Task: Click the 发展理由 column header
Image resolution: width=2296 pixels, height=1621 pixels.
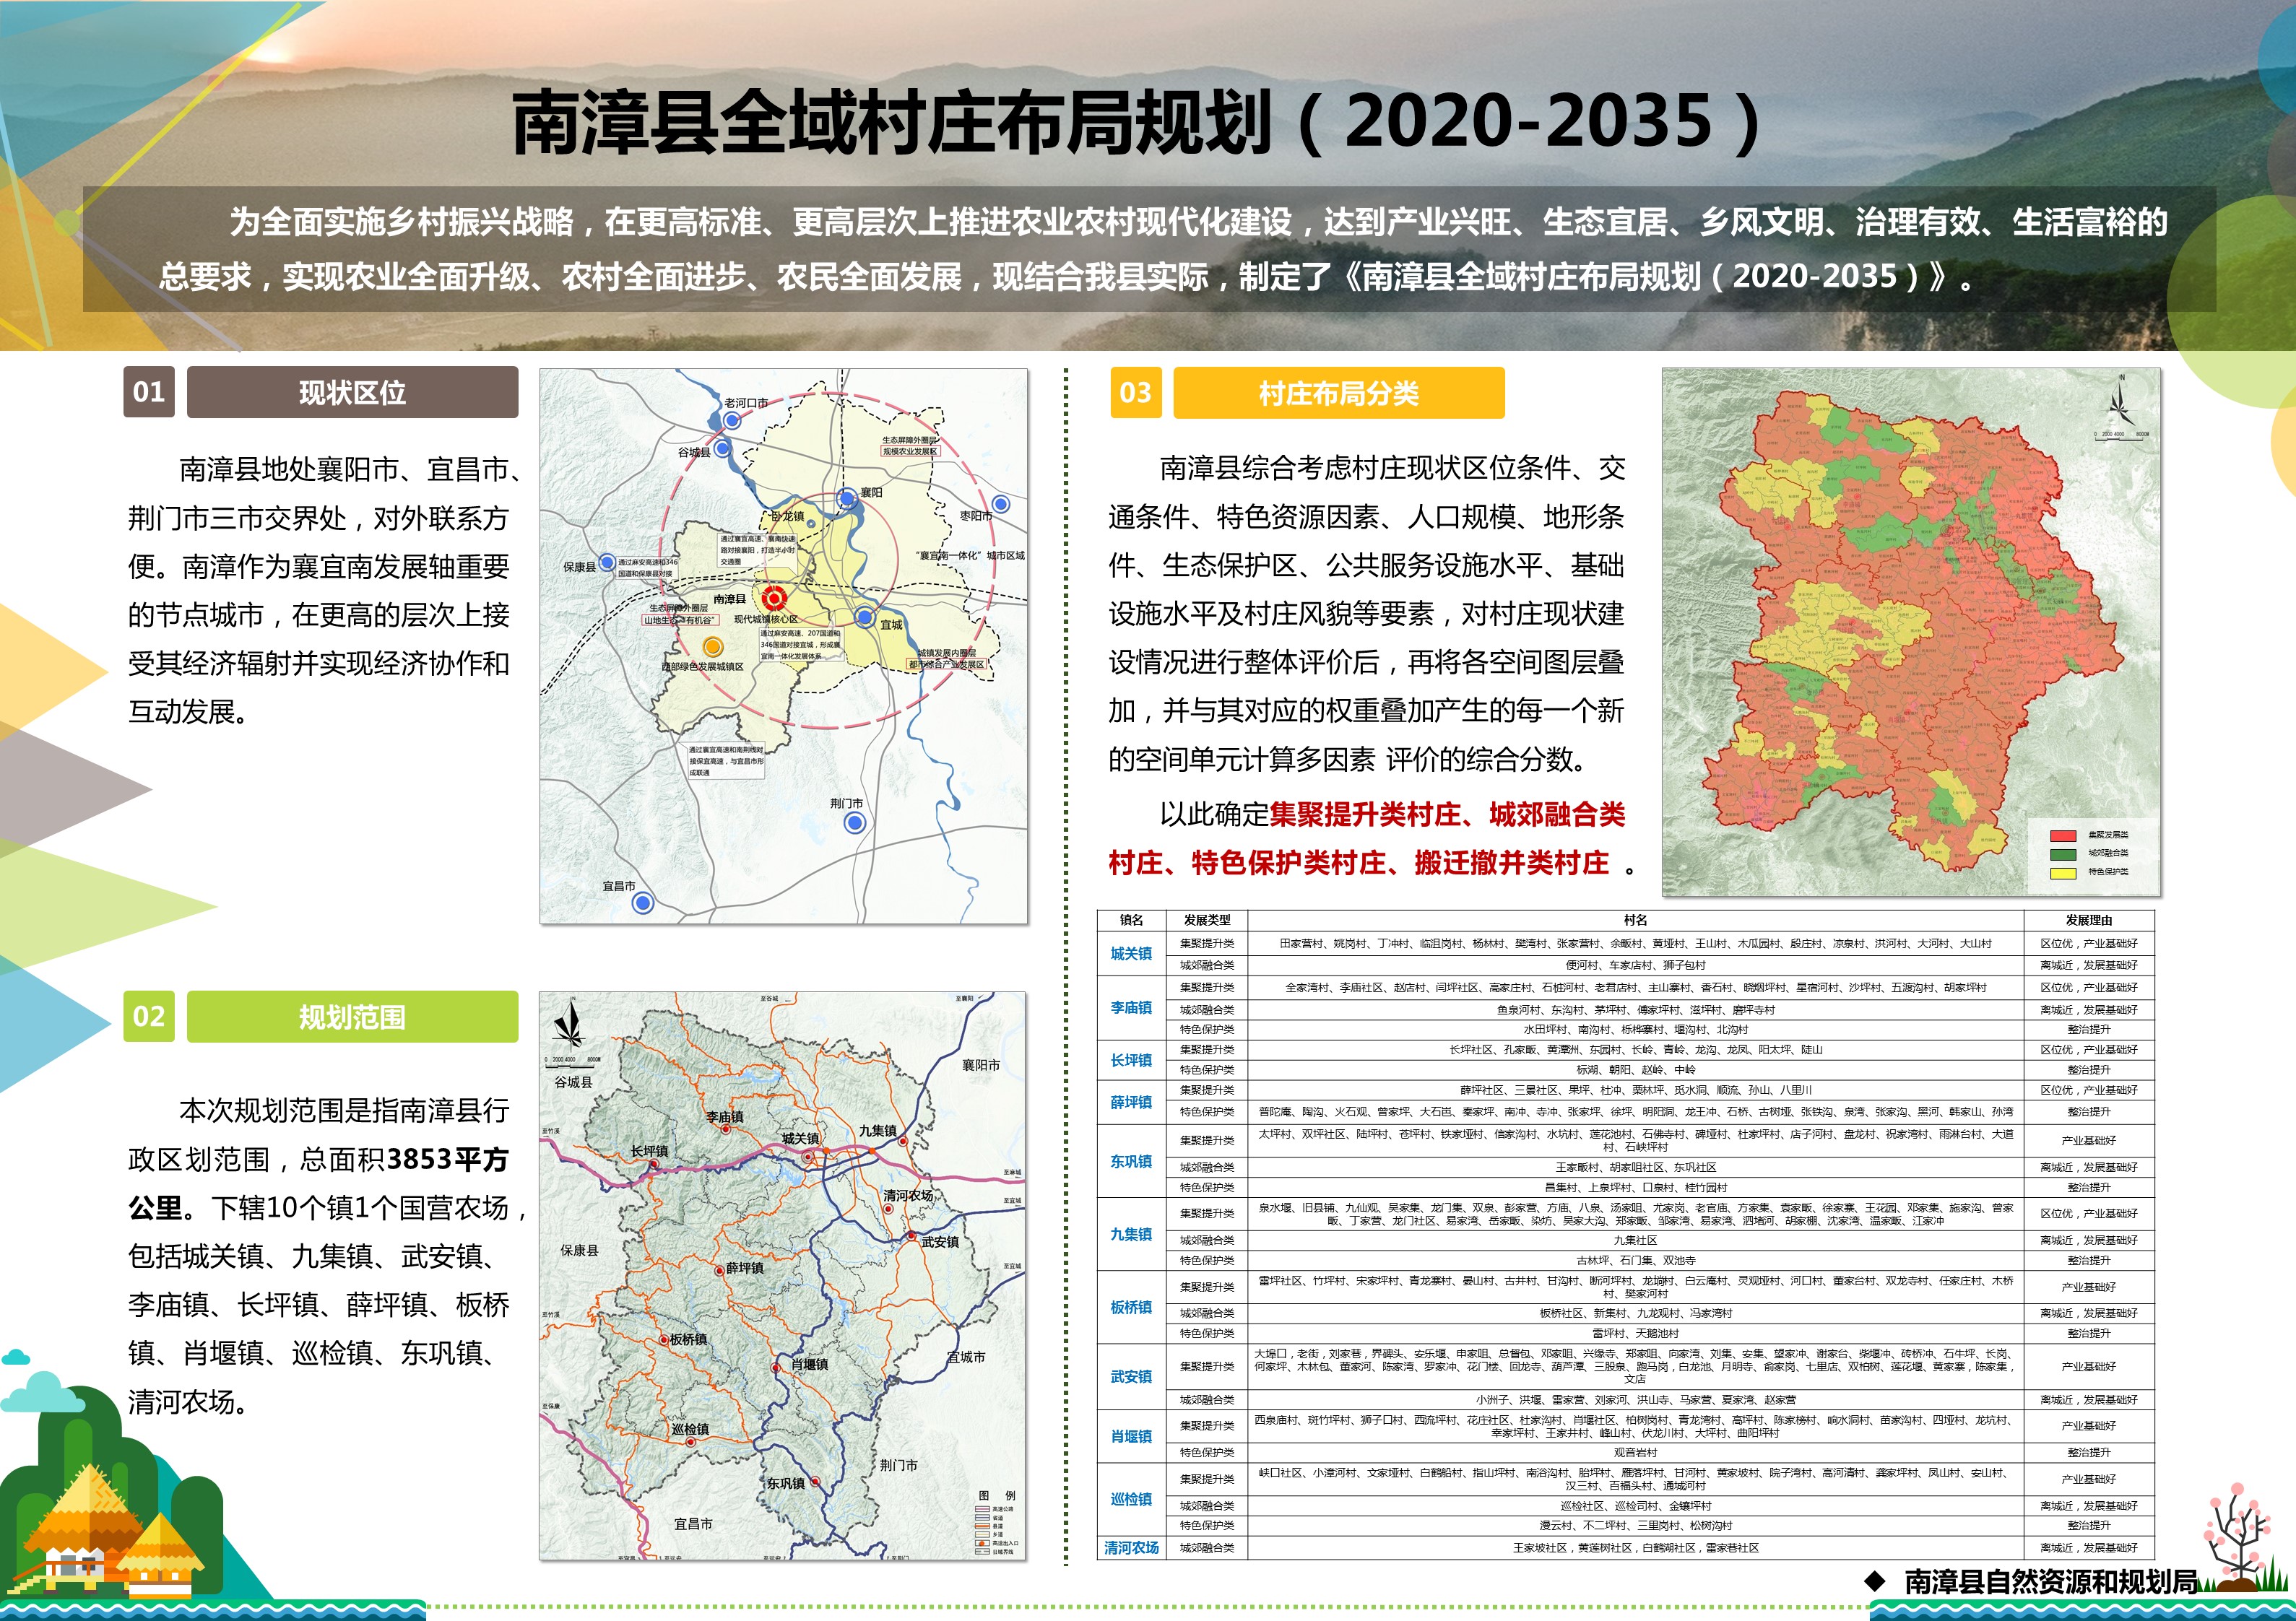Action: (x=2089, y=920)
